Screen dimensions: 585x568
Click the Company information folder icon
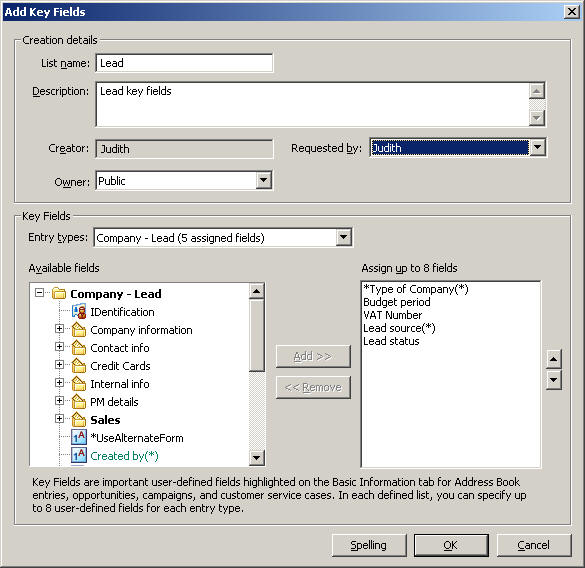(x=79, y=330)
